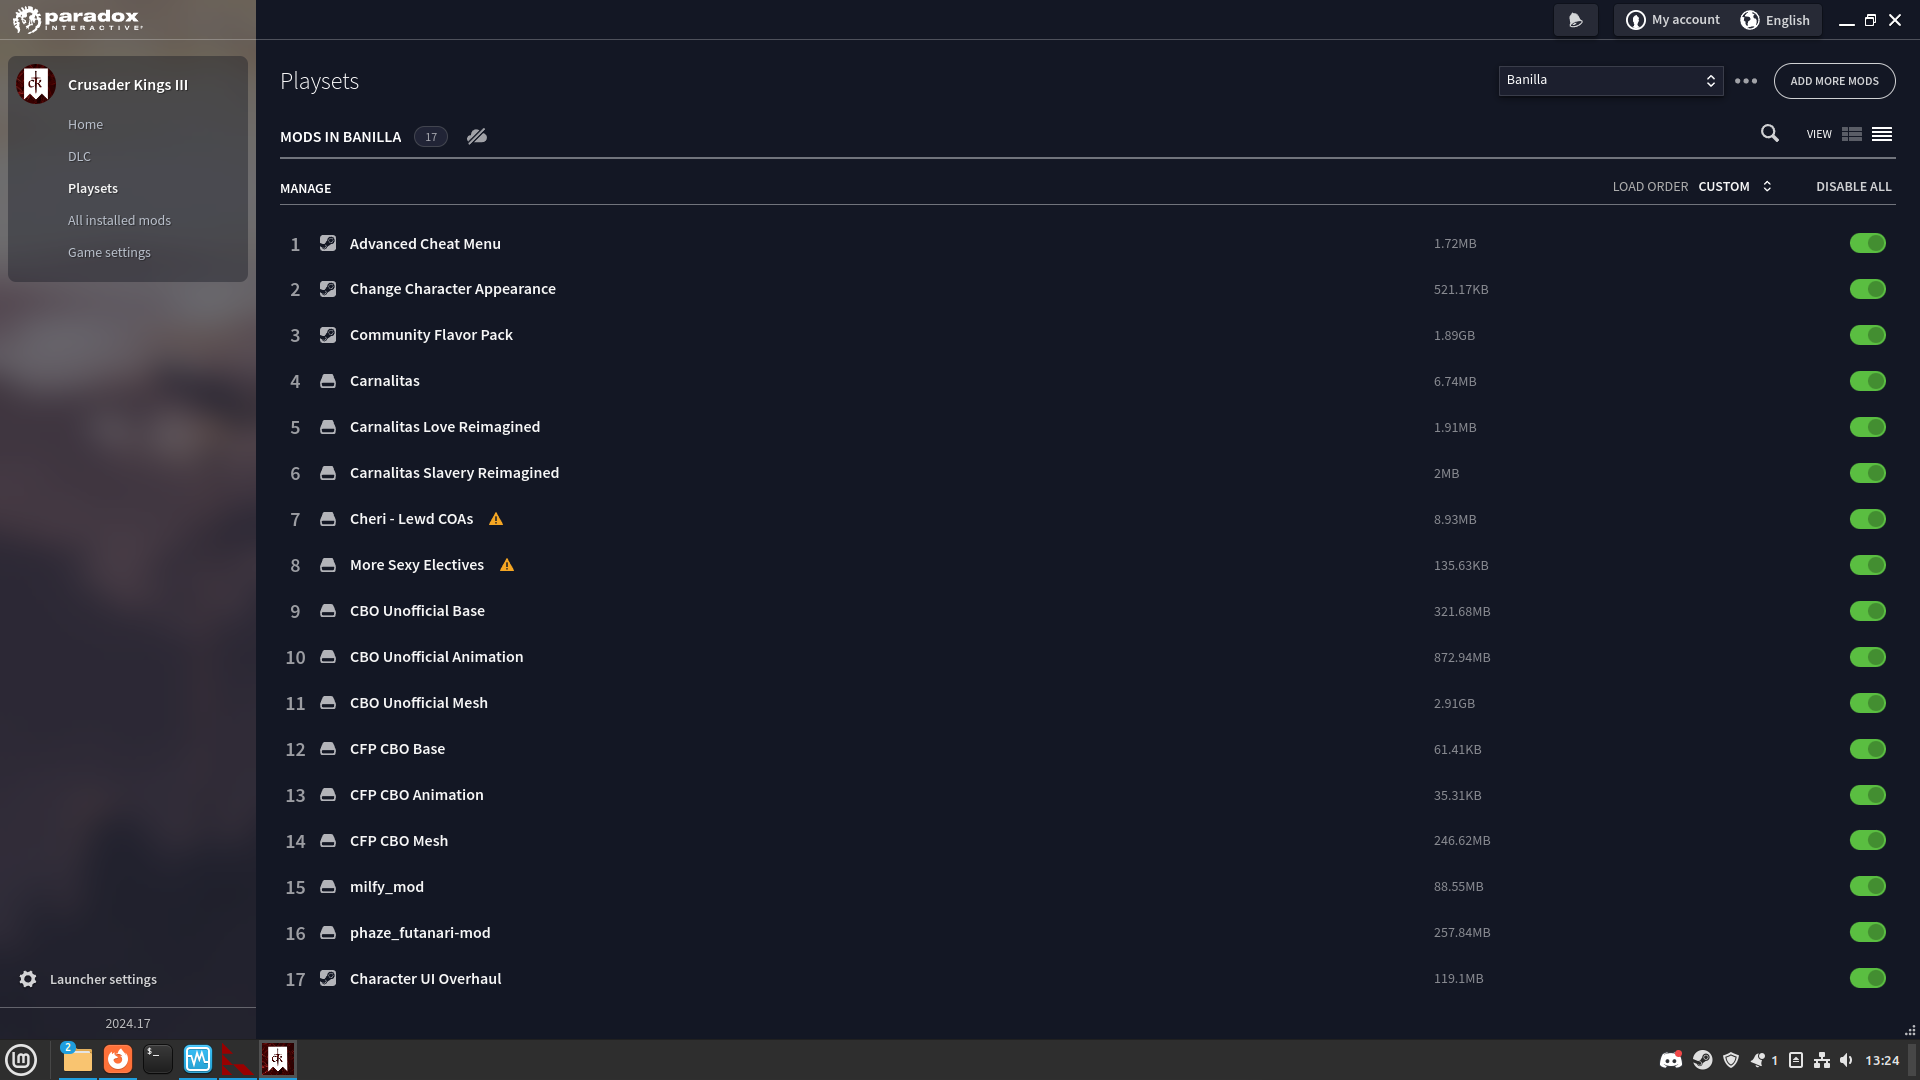Open the launcher notifications megaphone icon

pos(1576,20)
